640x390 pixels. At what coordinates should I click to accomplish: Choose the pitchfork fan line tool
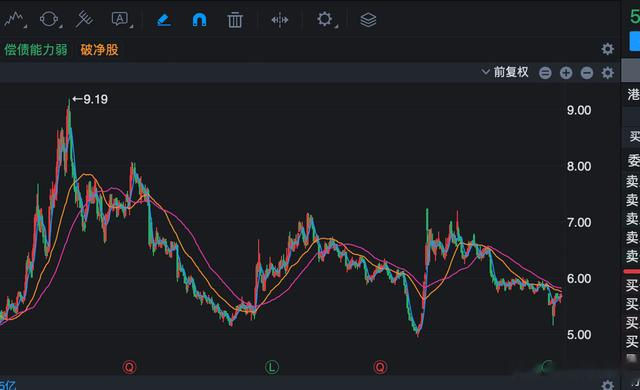(x=84, y=19)
